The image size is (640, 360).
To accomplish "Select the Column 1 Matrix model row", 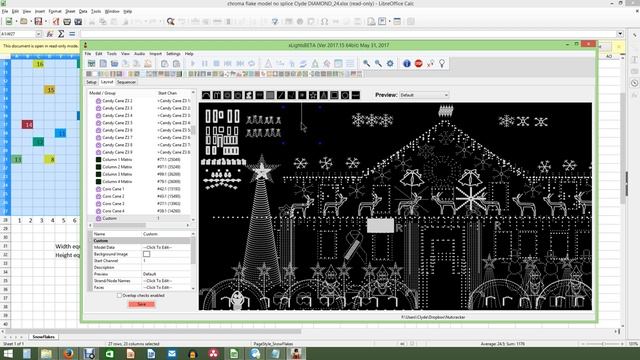I will [139, 160].
